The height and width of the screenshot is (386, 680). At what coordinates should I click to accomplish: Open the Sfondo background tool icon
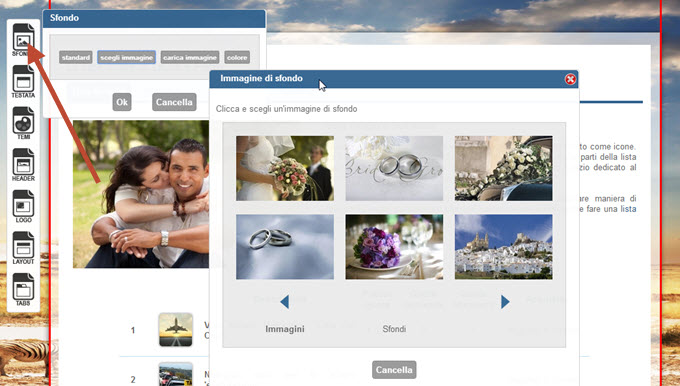[23, 39]
